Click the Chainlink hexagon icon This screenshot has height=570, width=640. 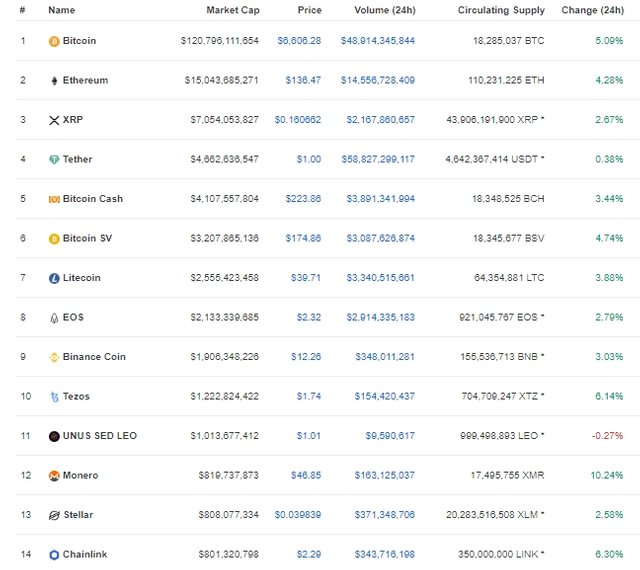[54, 555]
